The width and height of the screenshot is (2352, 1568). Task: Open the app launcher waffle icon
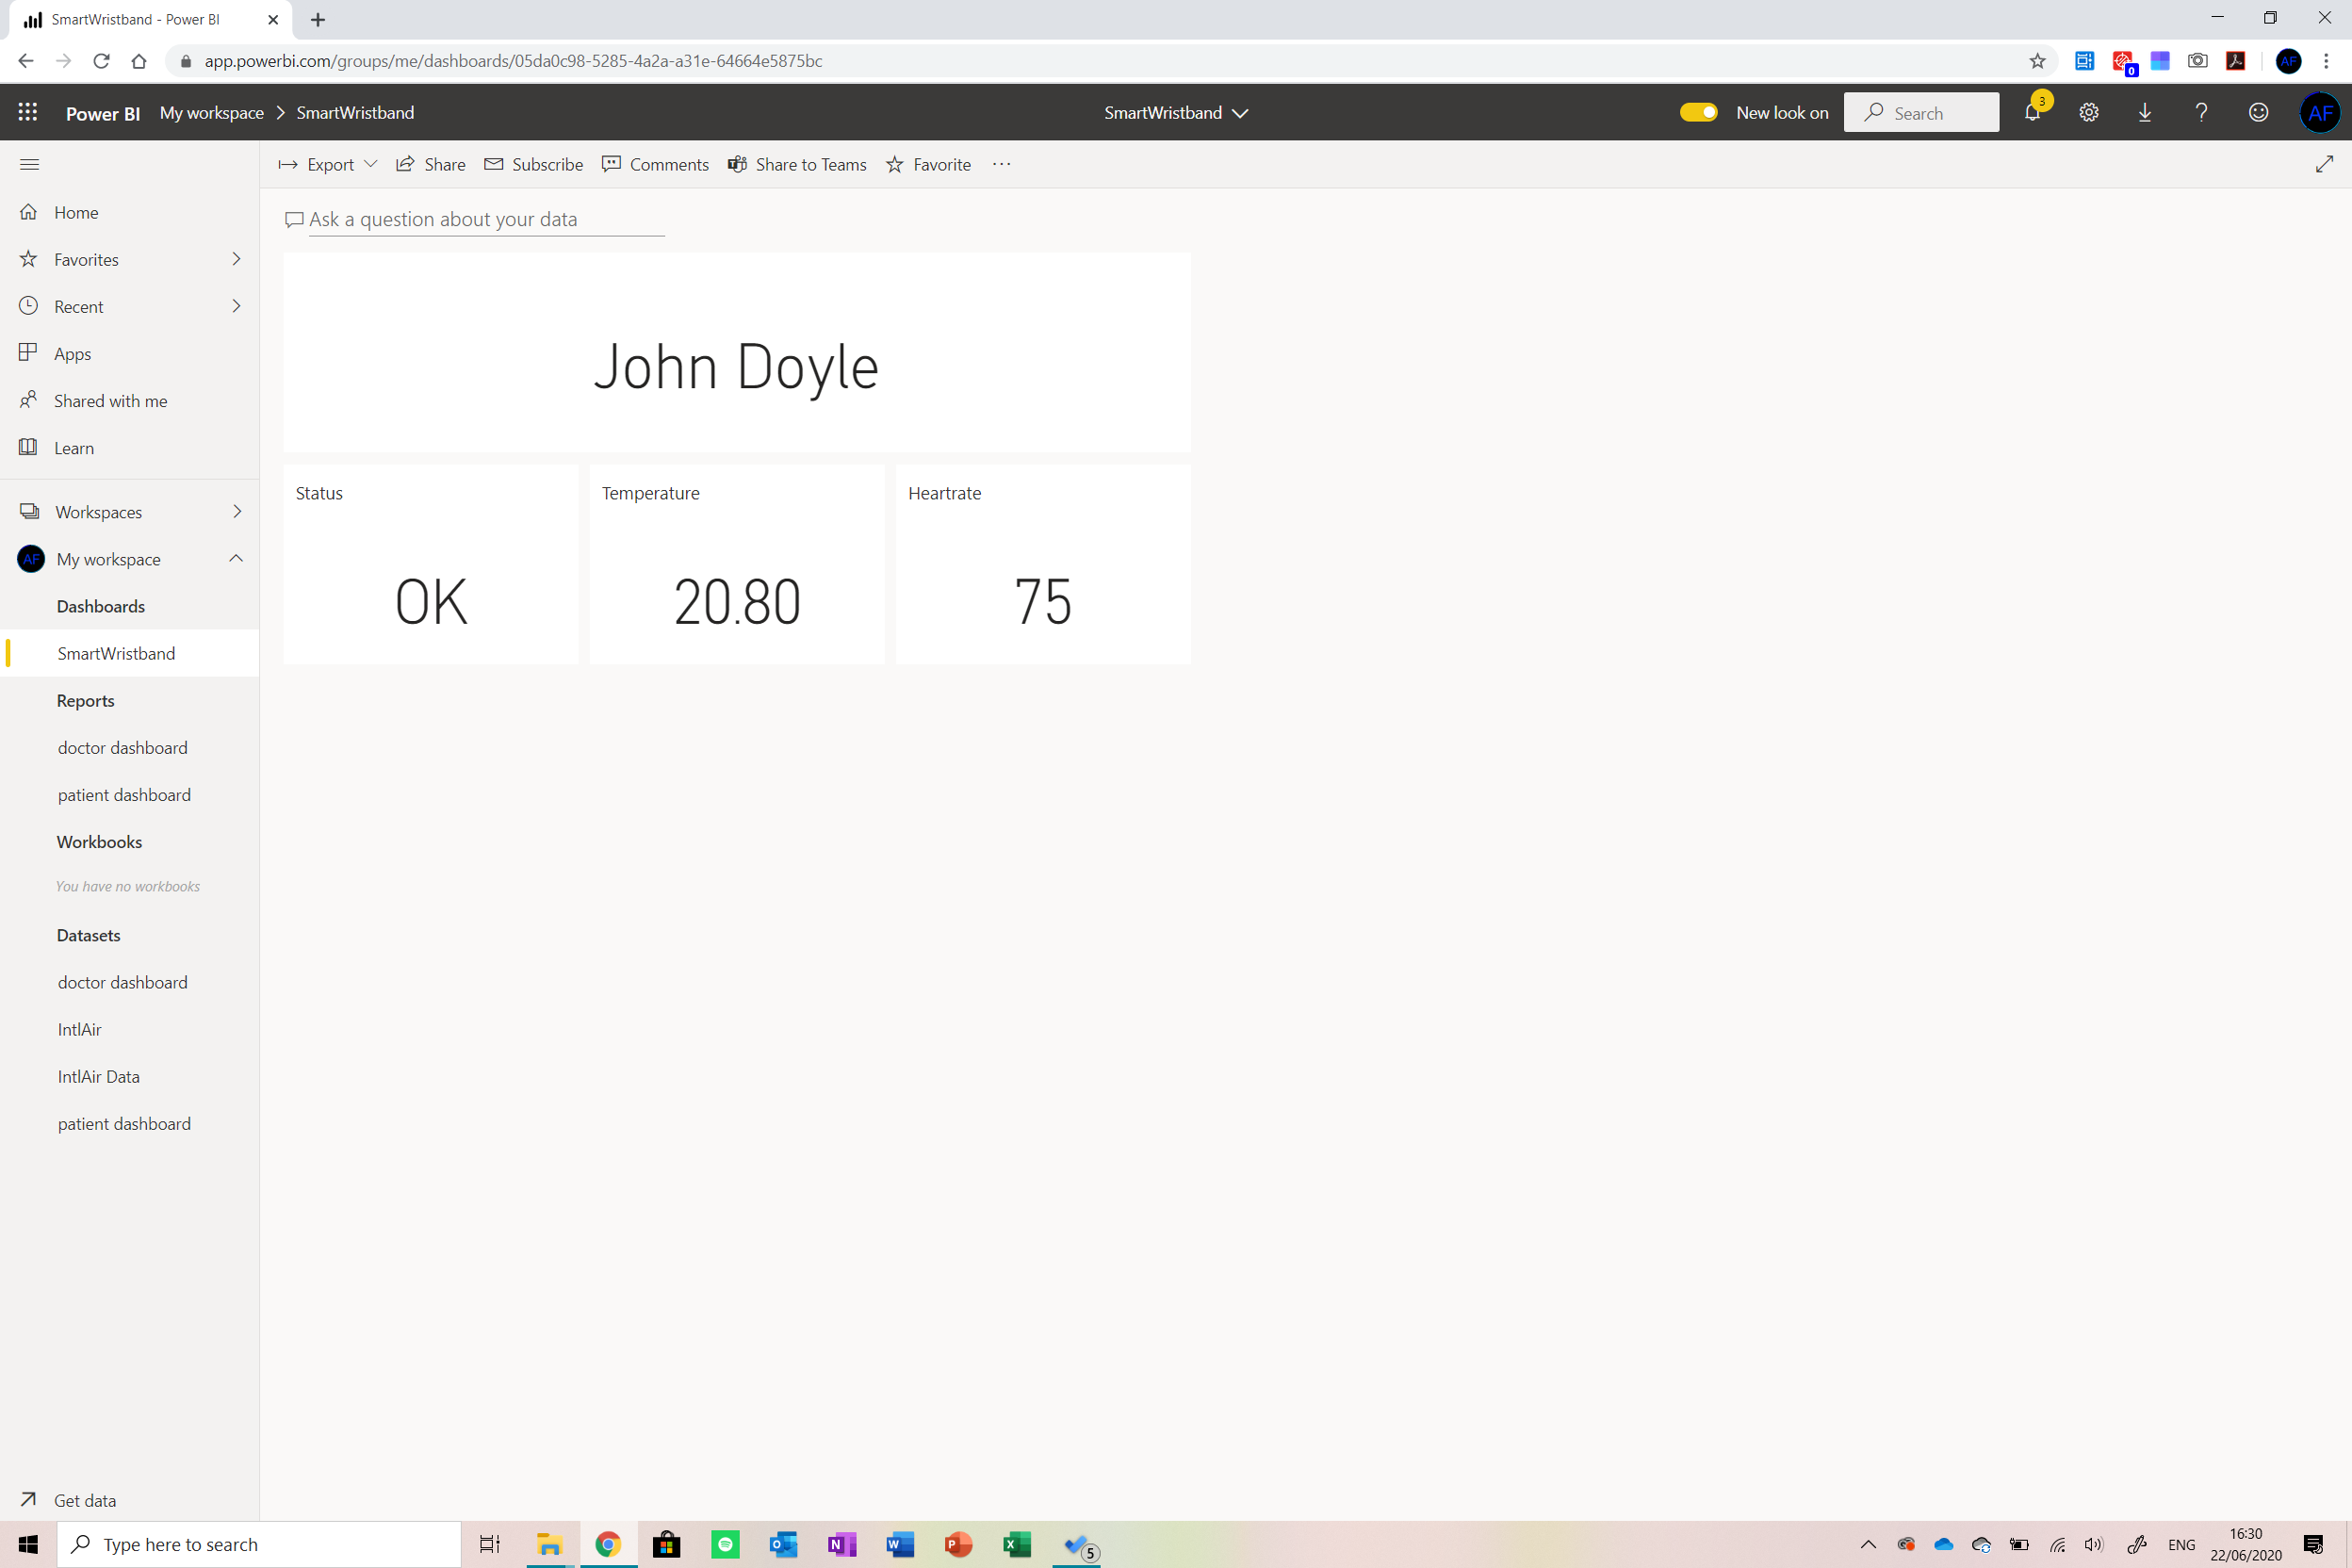click(28, 112)
